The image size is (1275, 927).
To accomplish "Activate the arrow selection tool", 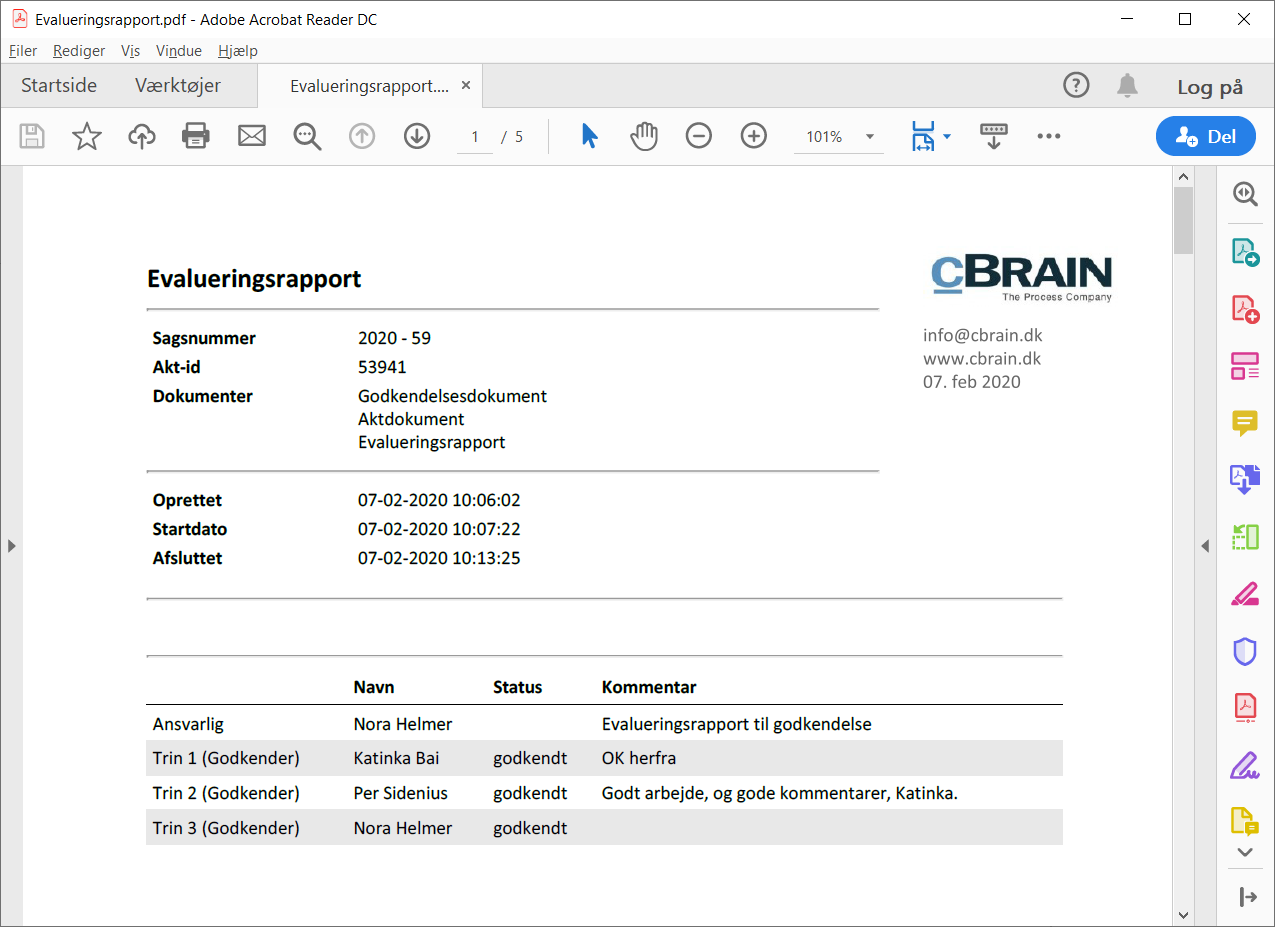I will (589, 136).
